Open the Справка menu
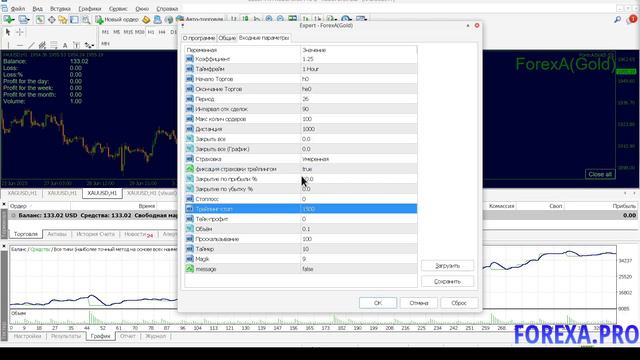 [x=167, y=8]
